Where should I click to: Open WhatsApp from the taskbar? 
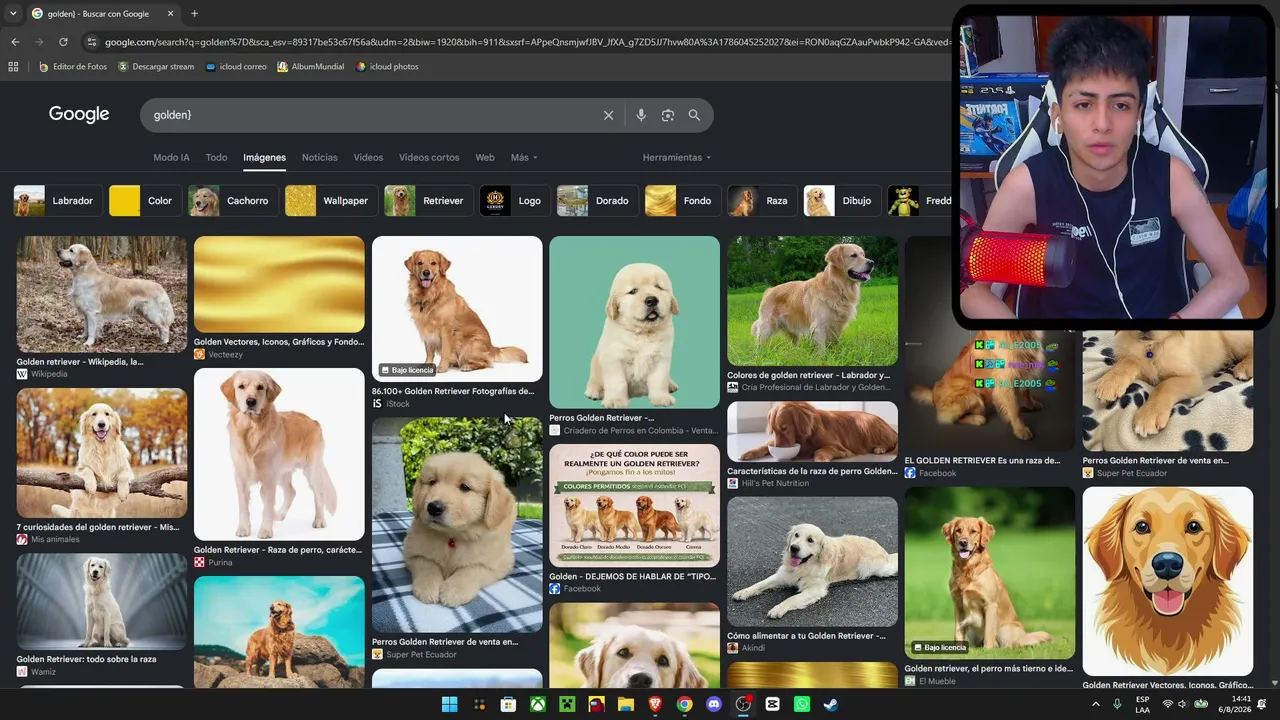(x=802, y=704)
